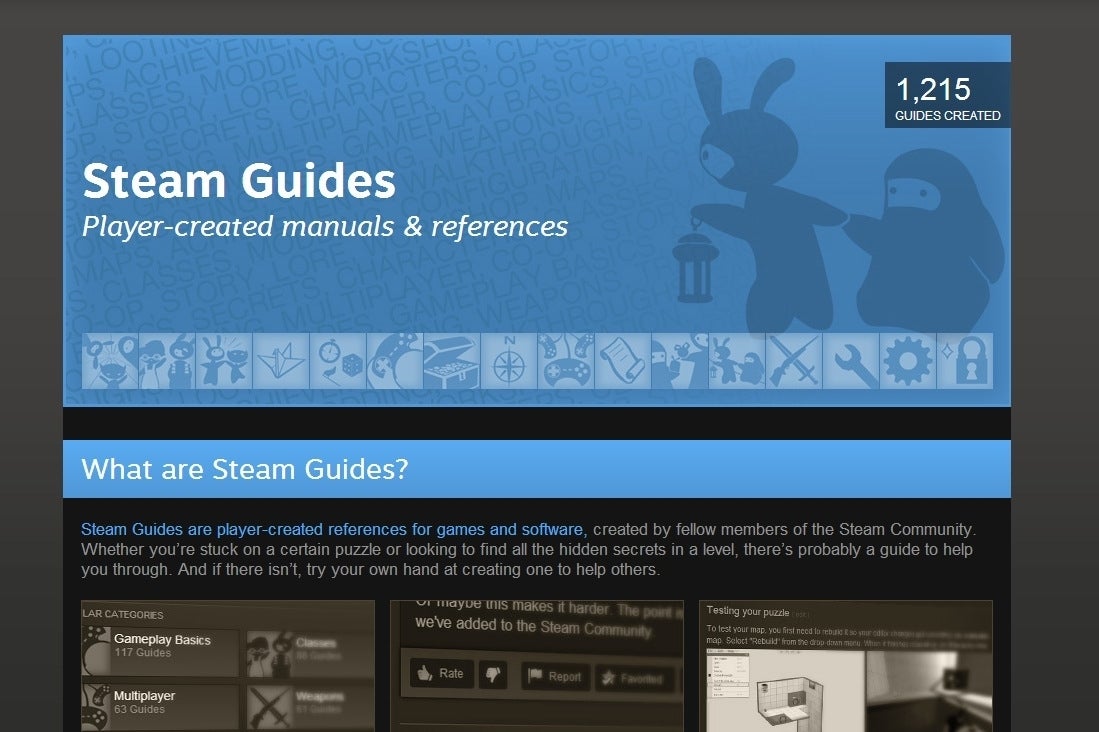Choose the crossed sword and rifle weapons icon

tap(793, 360)
